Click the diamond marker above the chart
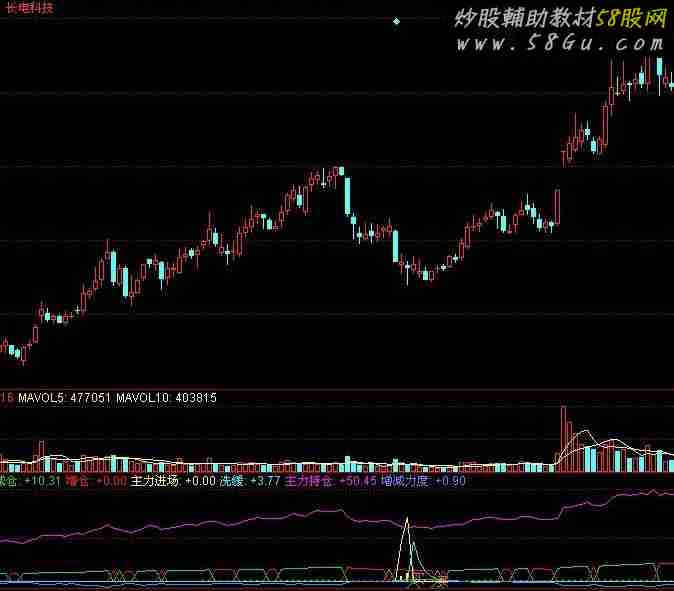This screenshot has height=591, width=674. 396,21
